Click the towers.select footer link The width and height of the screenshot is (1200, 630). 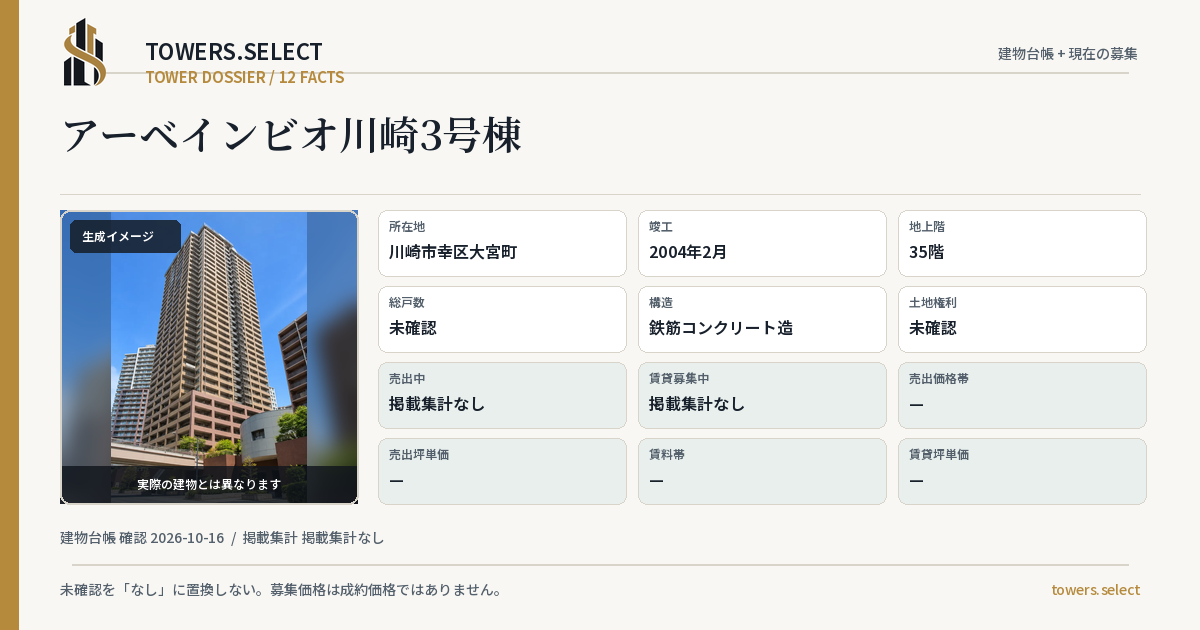tap(1095, 590)
